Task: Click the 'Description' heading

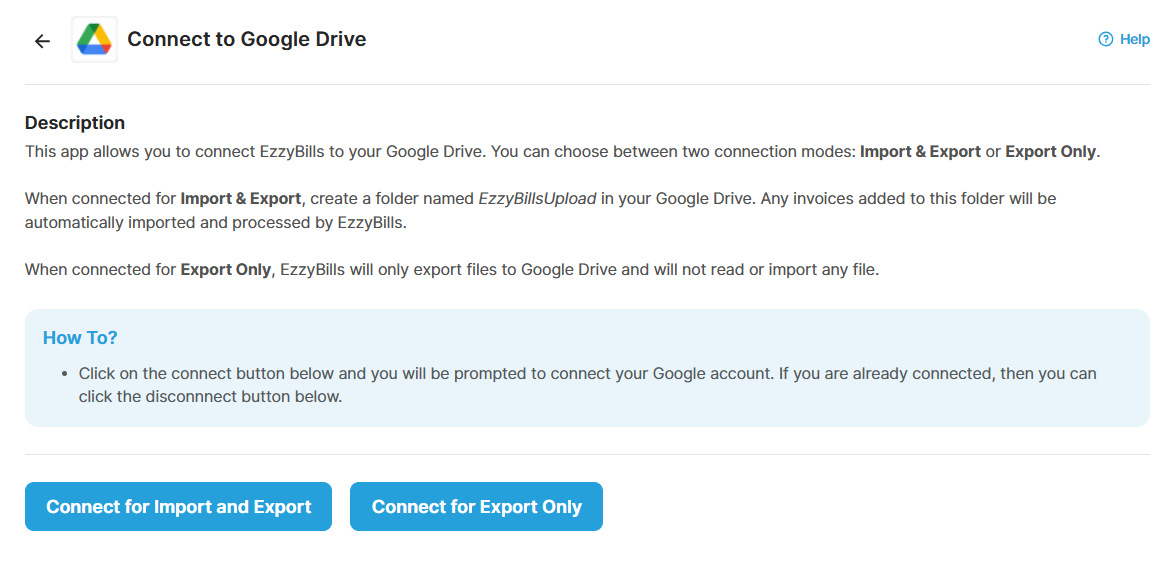Action: point(75,123)
